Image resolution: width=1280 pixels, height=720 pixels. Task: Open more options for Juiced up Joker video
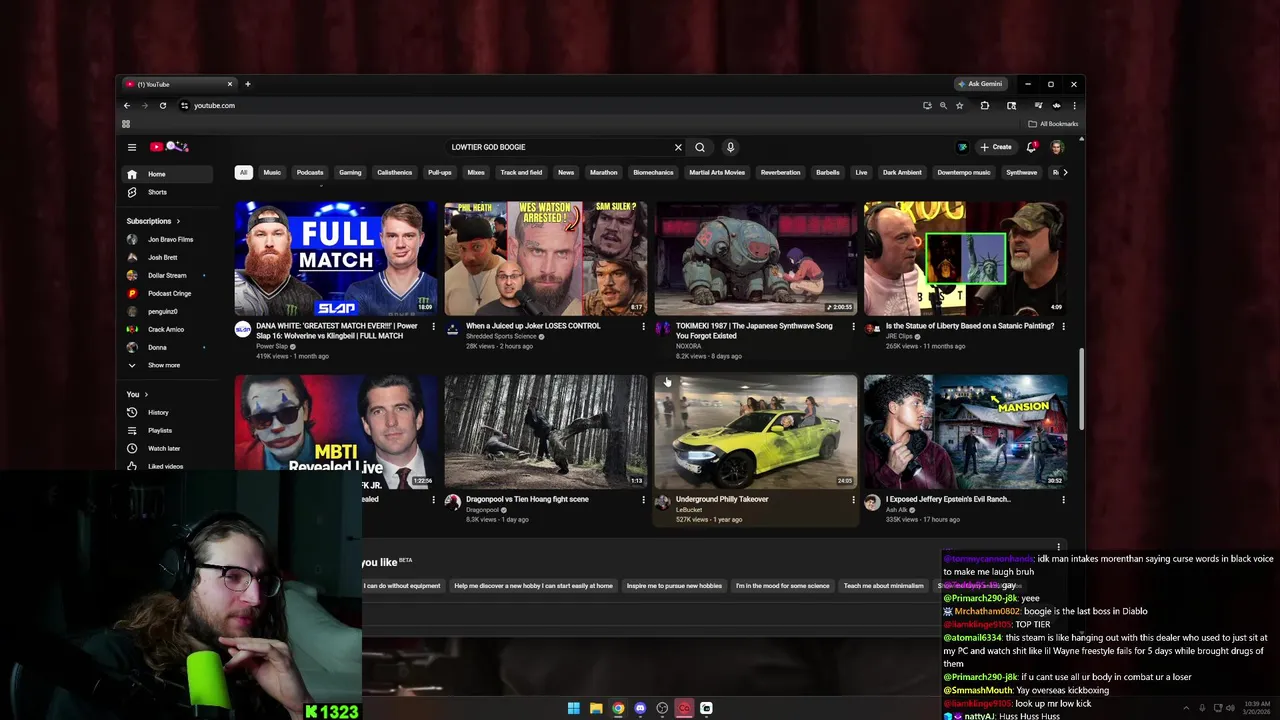point(643,326)
